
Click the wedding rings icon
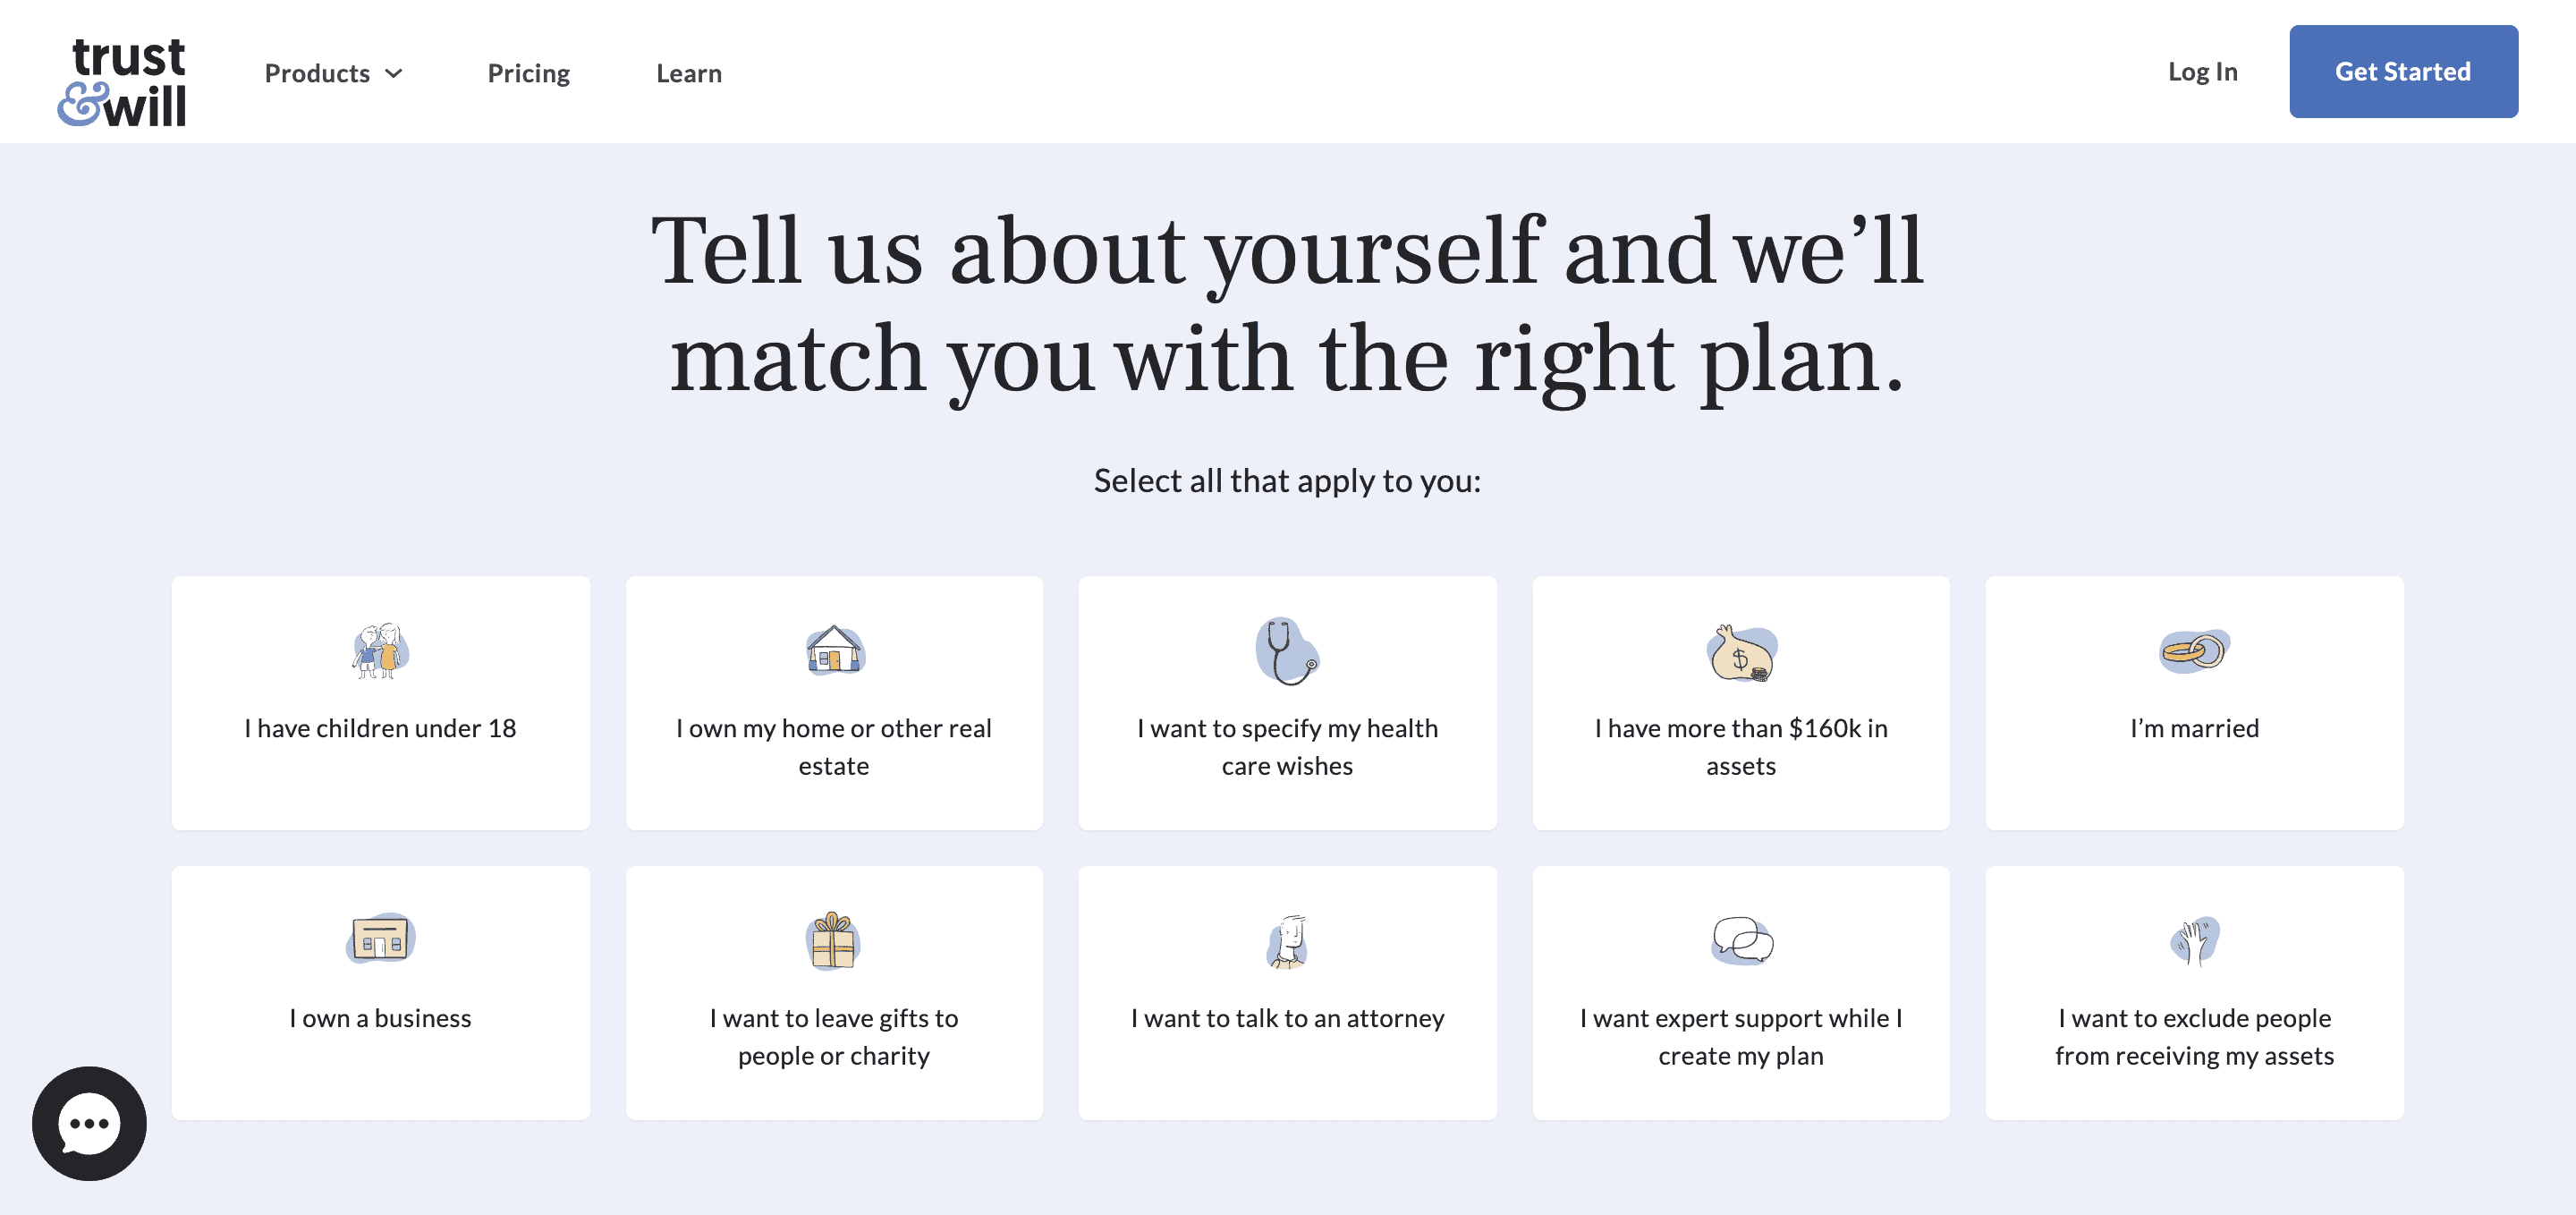point(2194,651)
